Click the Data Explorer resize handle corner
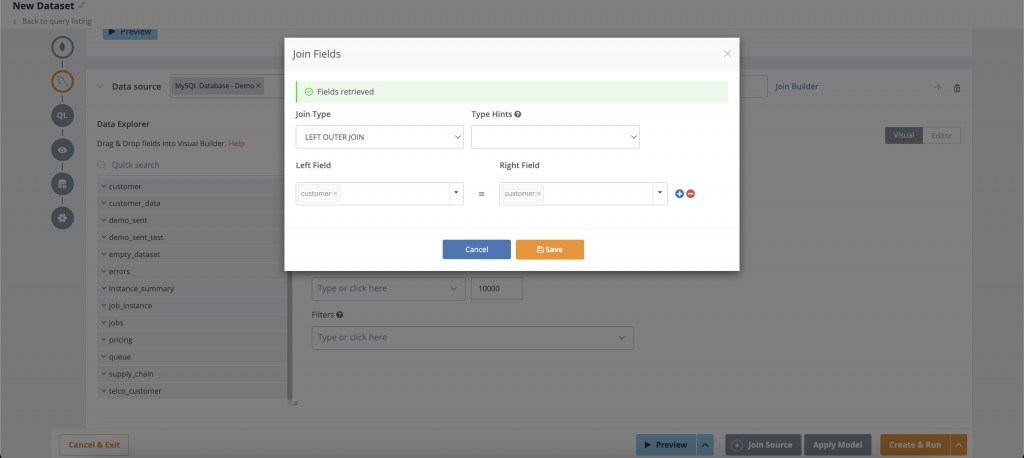 [294, 403]
